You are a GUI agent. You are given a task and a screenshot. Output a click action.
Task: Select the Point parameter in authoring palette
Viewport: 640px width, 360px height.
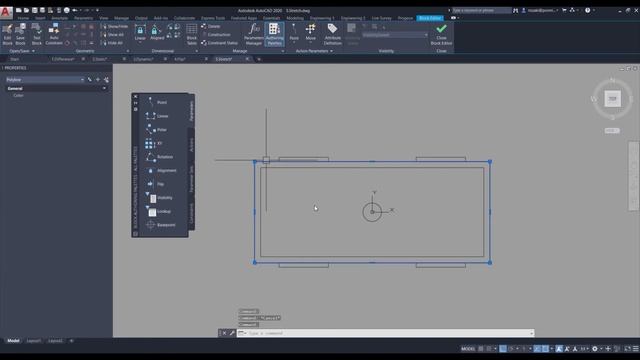coord(157,102)
